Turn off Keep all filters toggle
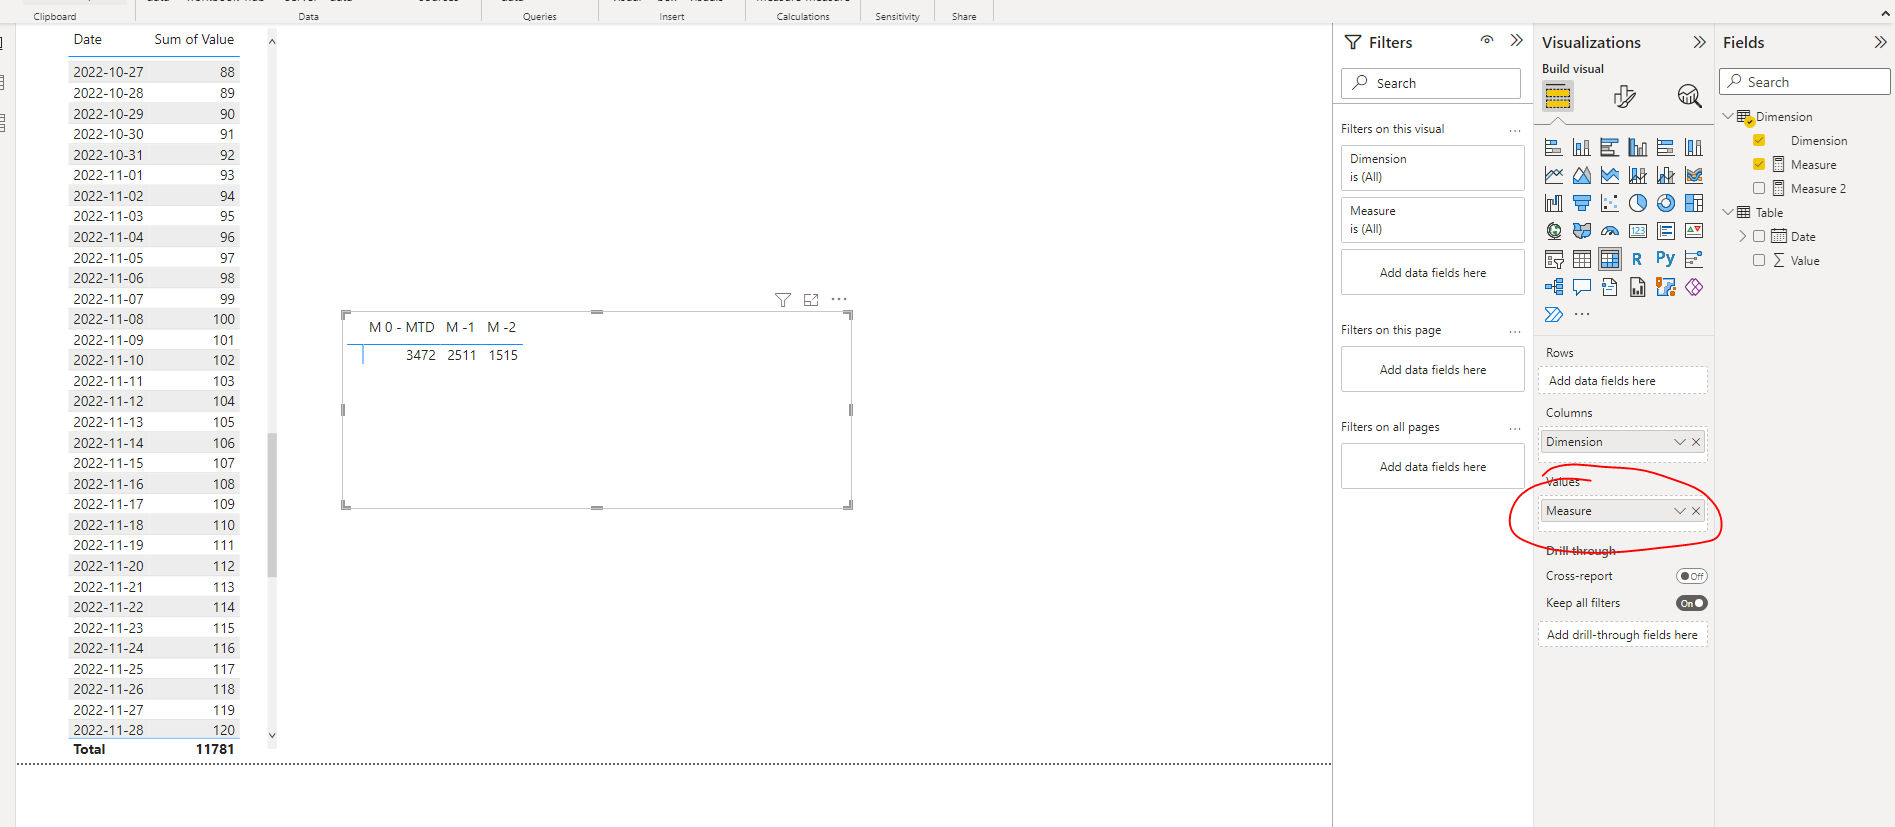This screenshot has width=1895, height=827. click(x=1692, y=603)
